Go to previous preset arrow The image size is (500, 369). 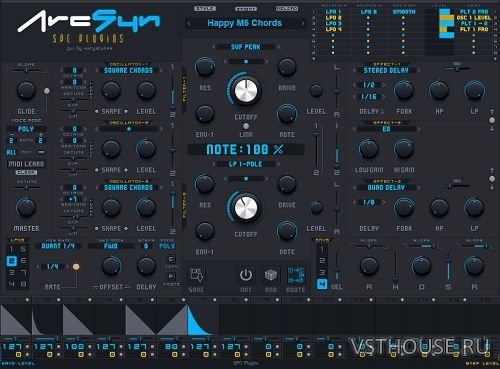[189, 23]
